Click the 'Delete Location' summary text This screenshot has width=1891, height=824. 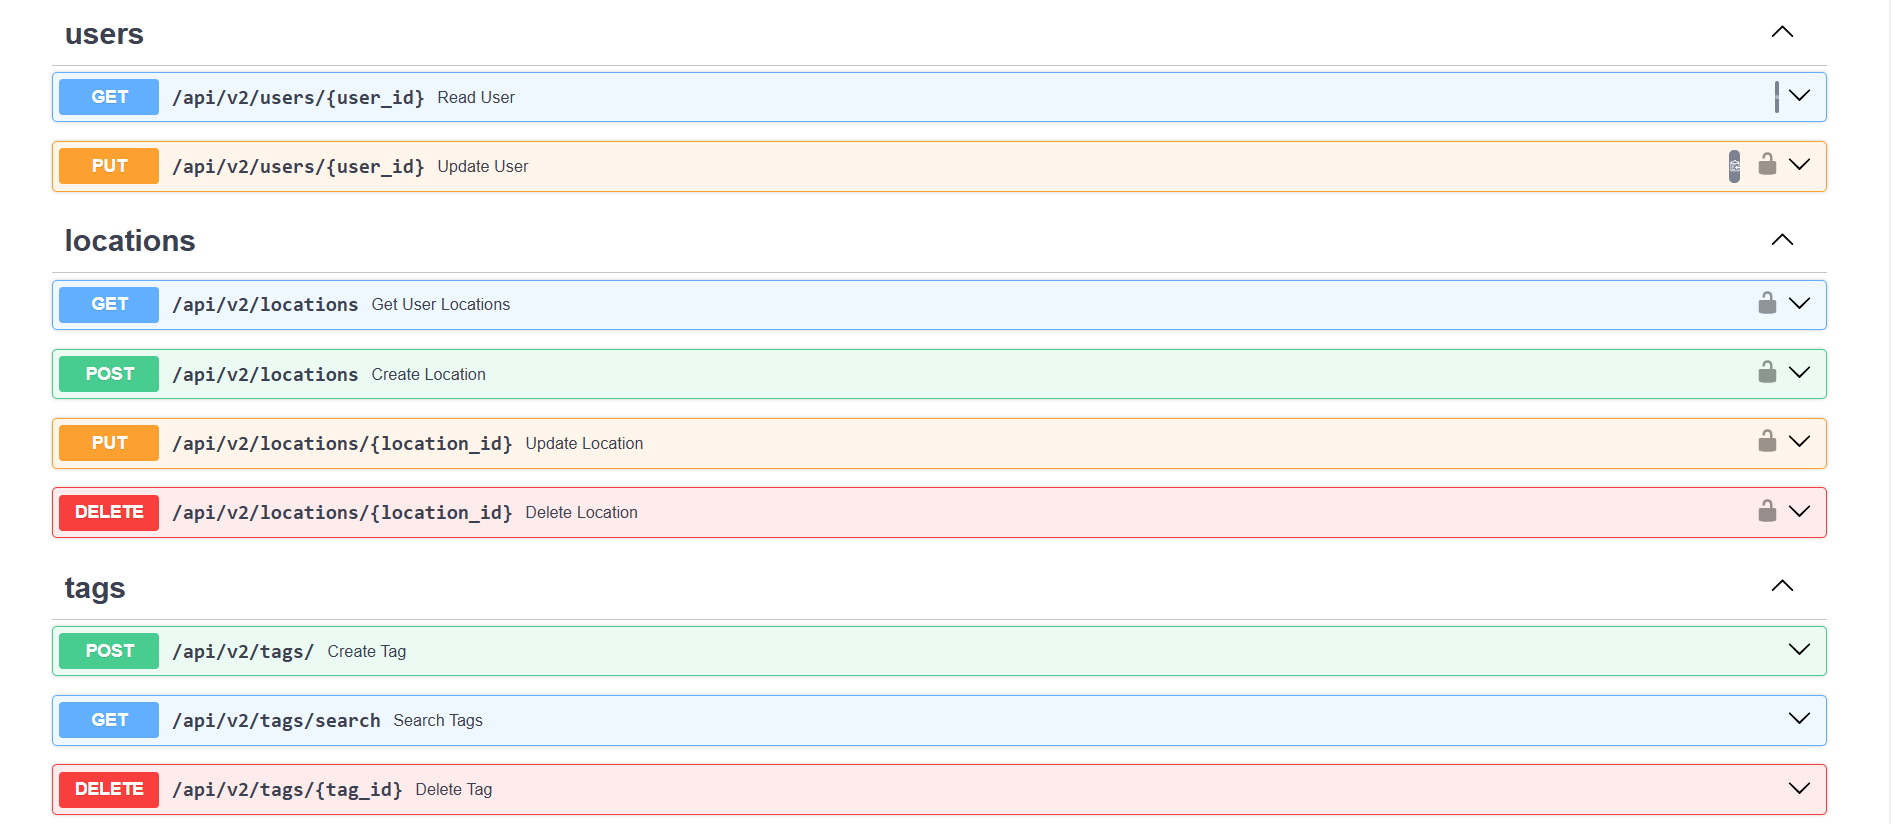(x=581, y=513)
